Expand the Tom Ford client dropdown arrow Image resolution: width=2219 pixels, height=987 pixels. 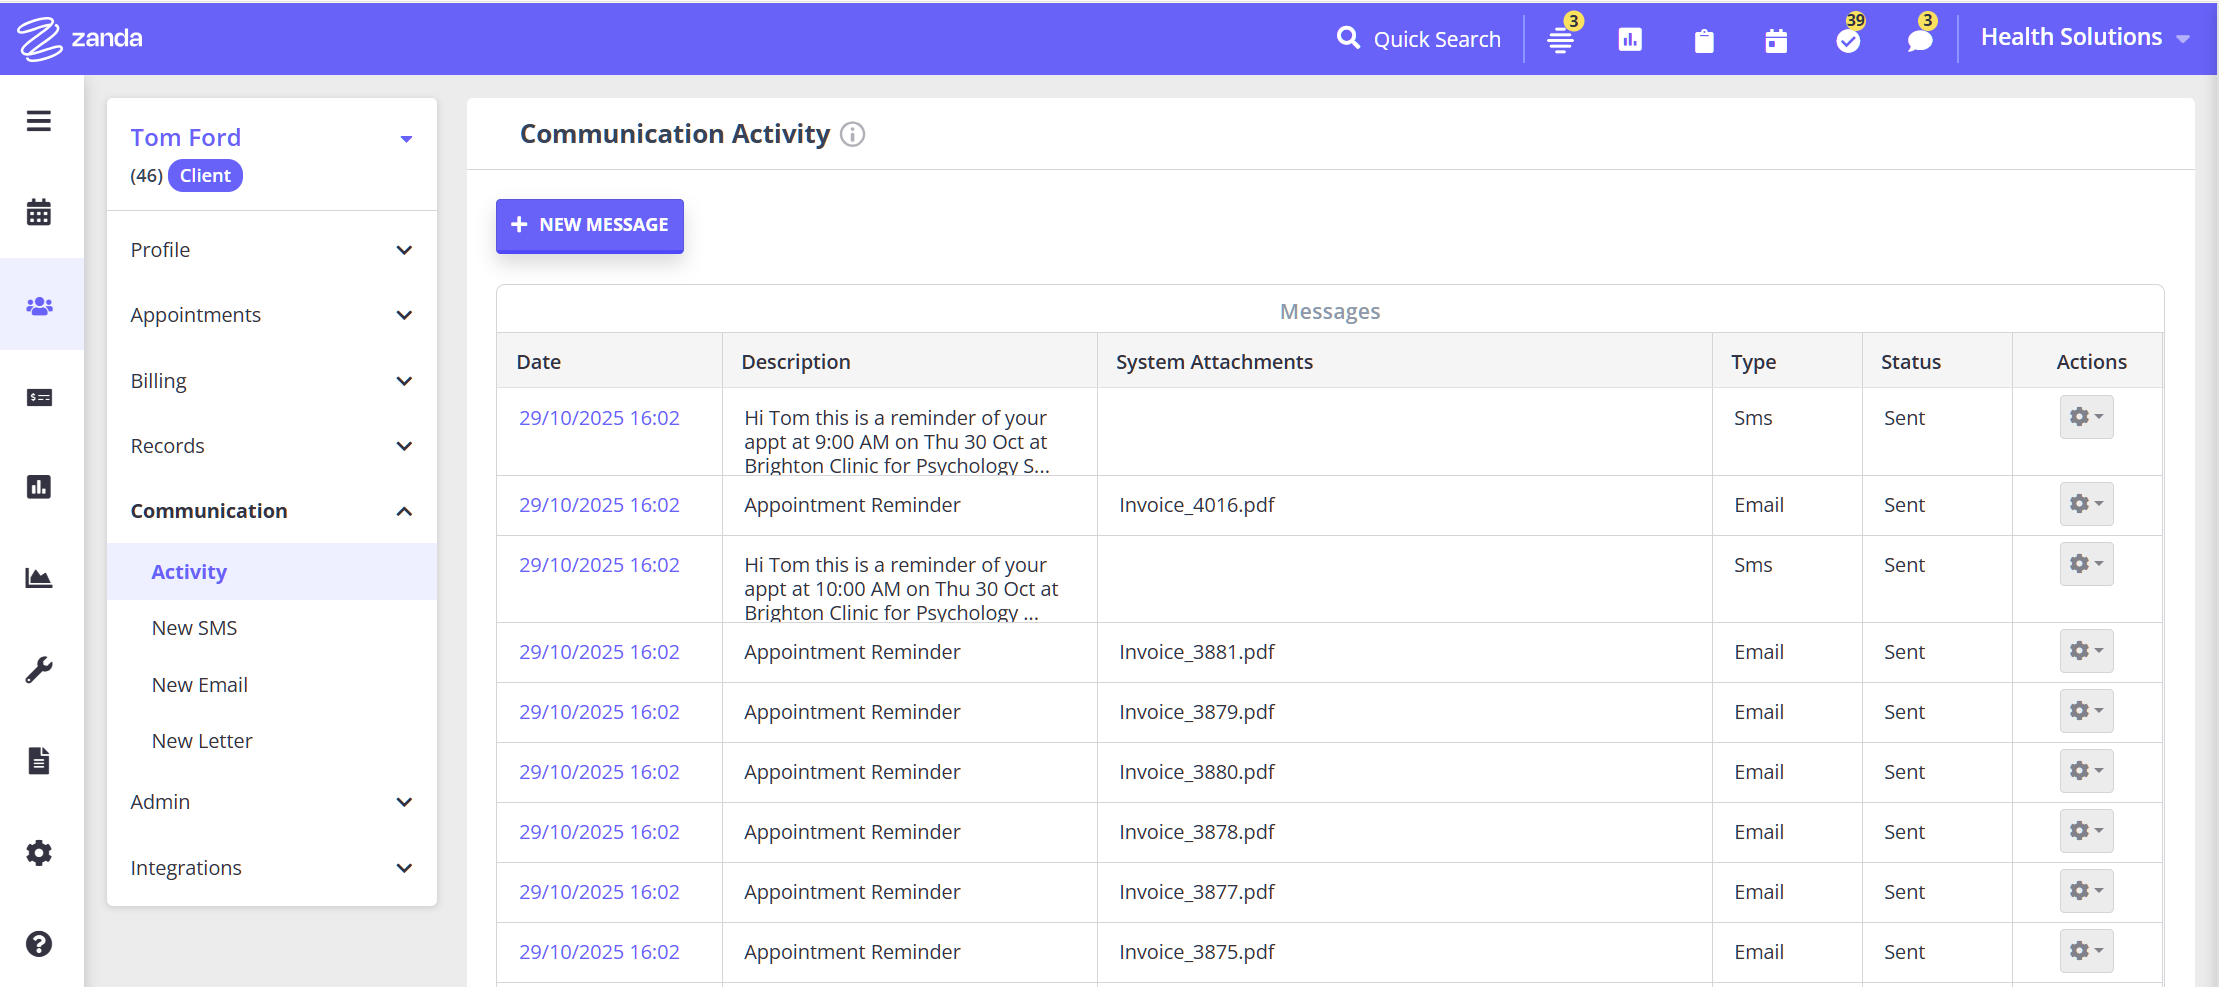tap(406, 139)
